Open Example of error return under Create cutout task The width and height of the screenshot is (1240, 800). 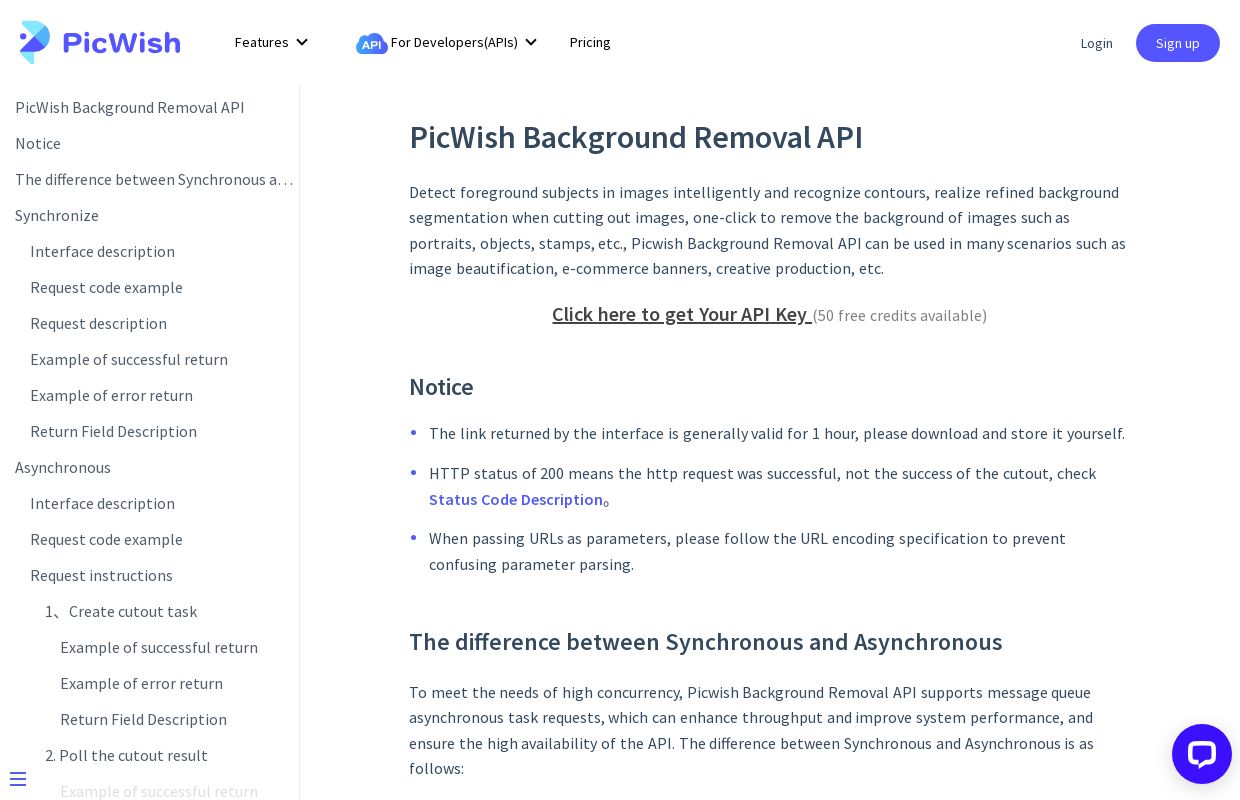point(141,683)
